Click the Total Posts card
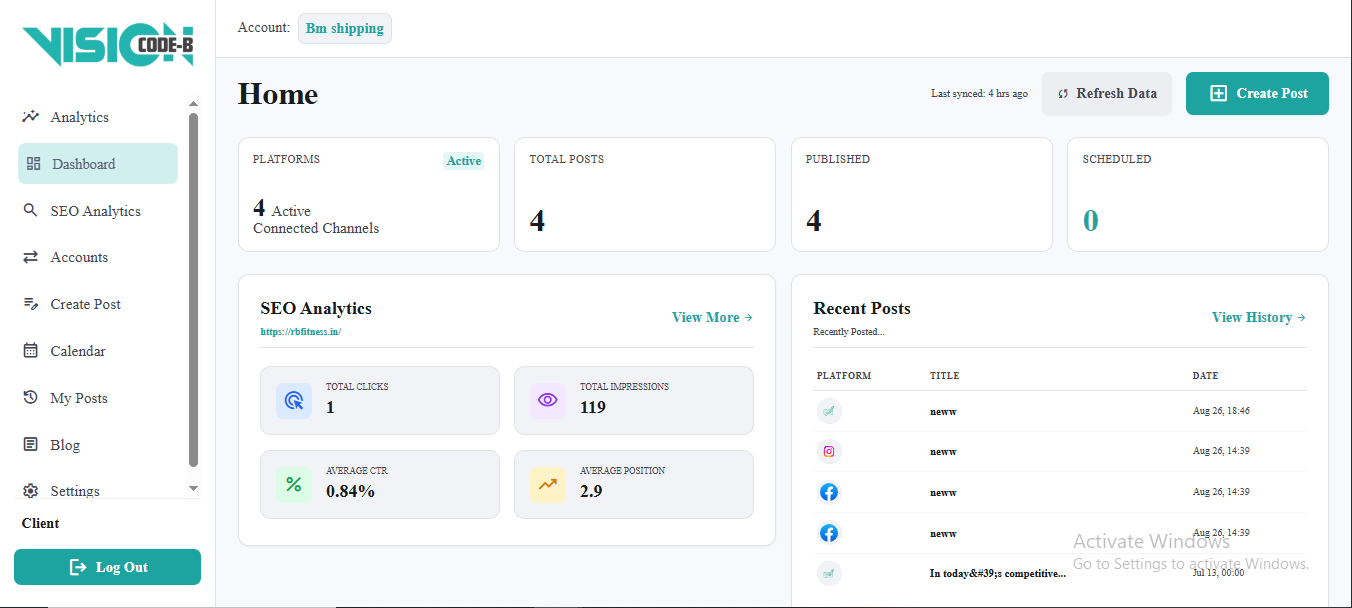Screen dimensions: 1352x608 645,194
